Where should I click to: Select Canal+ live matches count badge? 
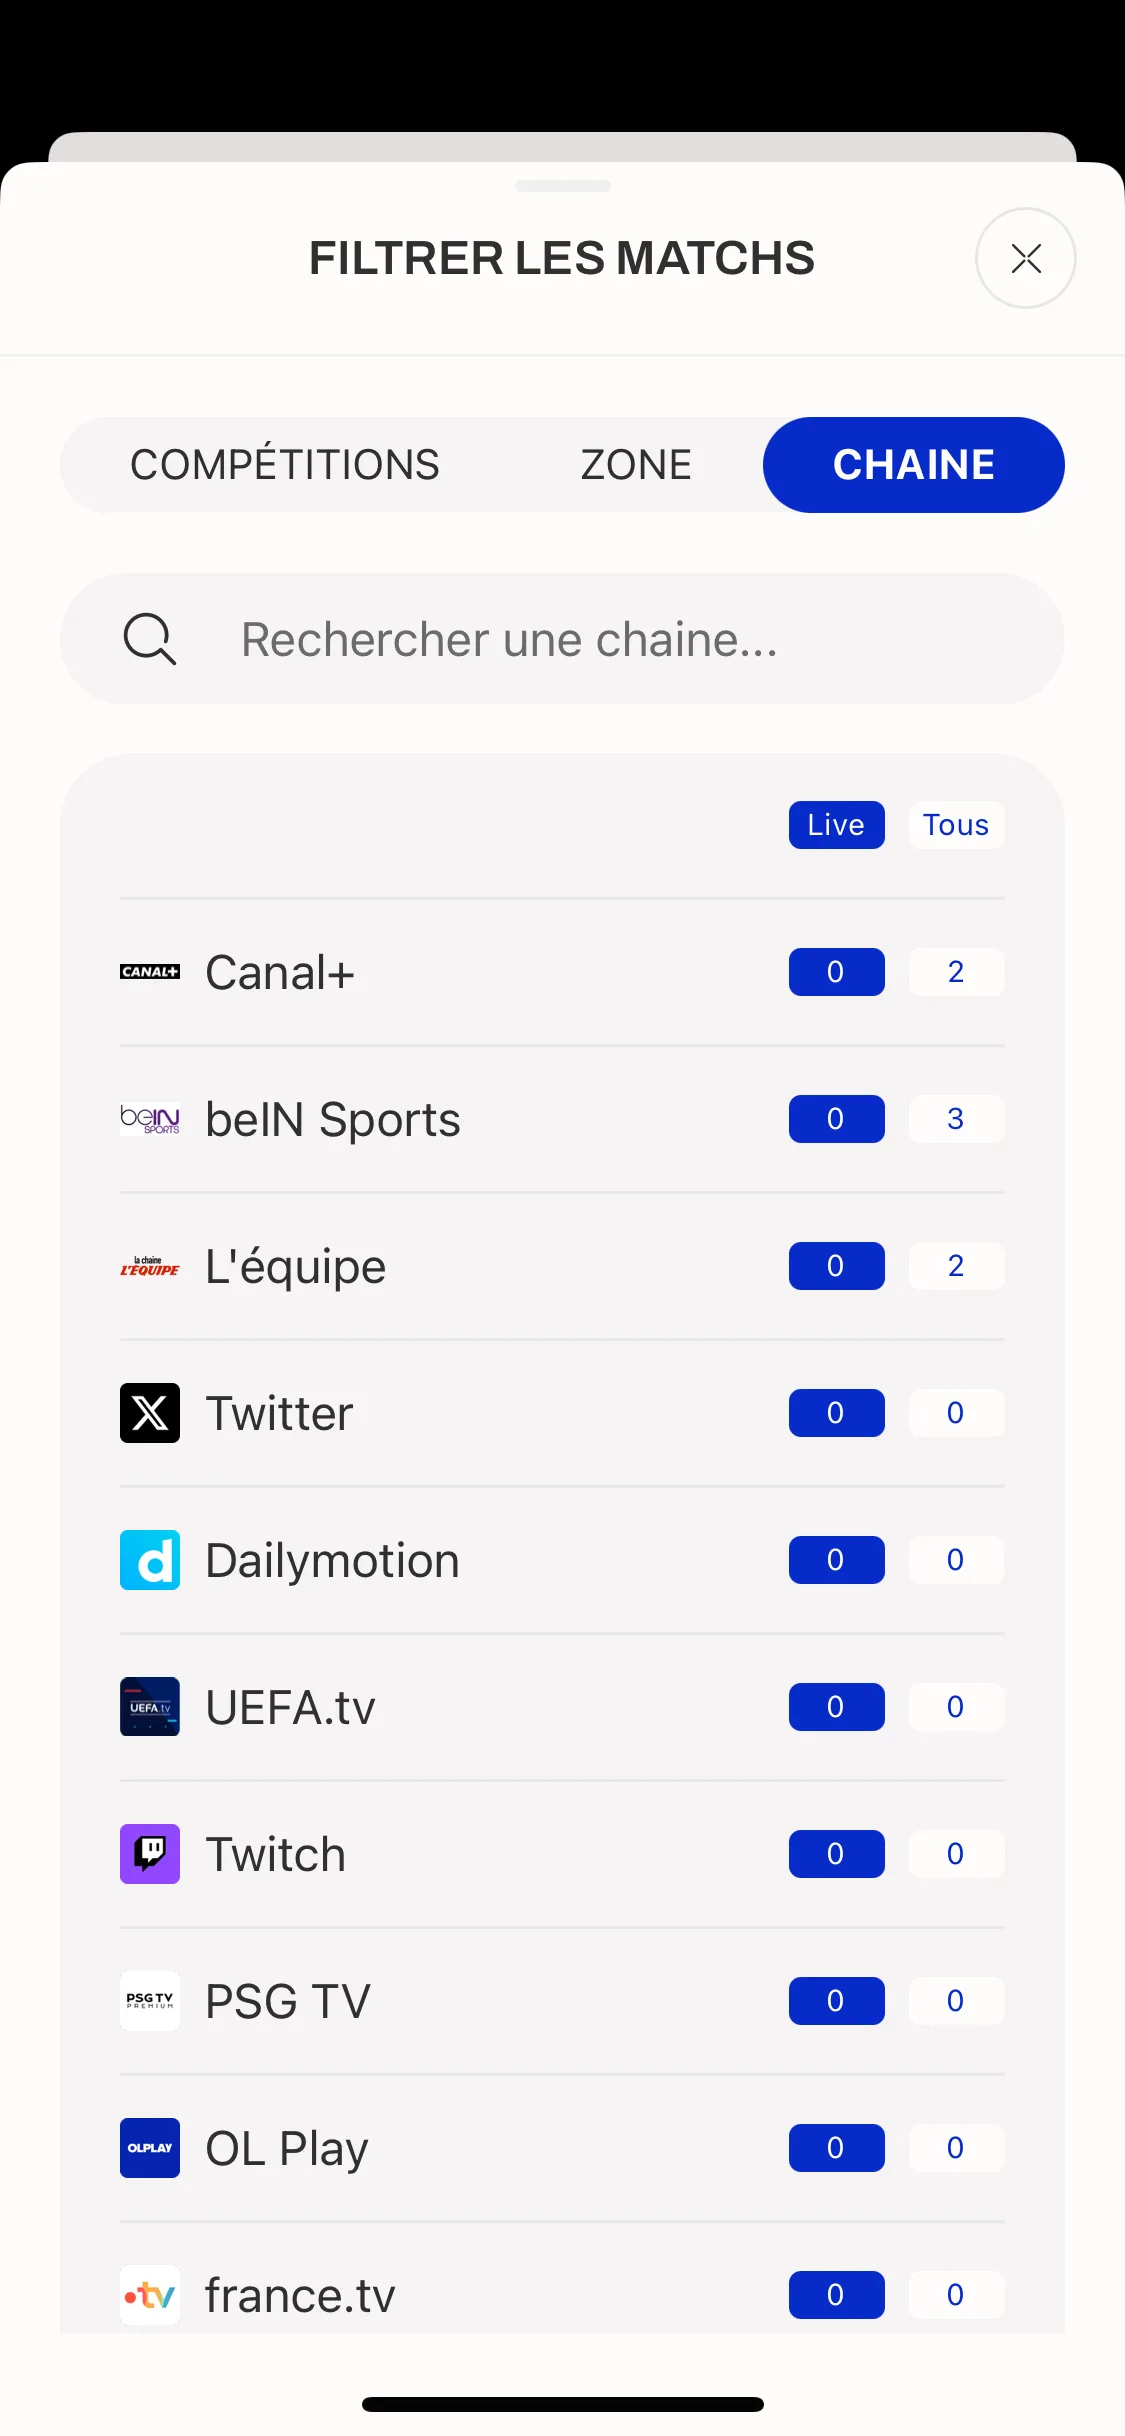[x=836, y=972]
